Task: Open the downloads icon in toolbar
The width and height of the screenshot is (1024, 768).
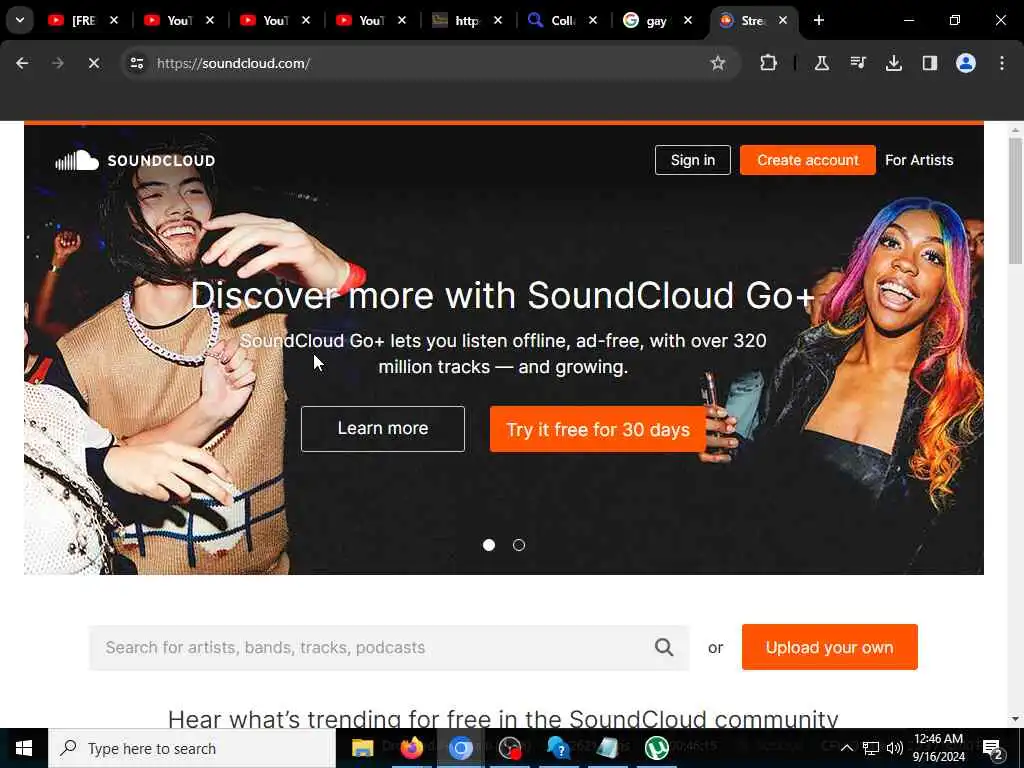Action: (893, 63)
